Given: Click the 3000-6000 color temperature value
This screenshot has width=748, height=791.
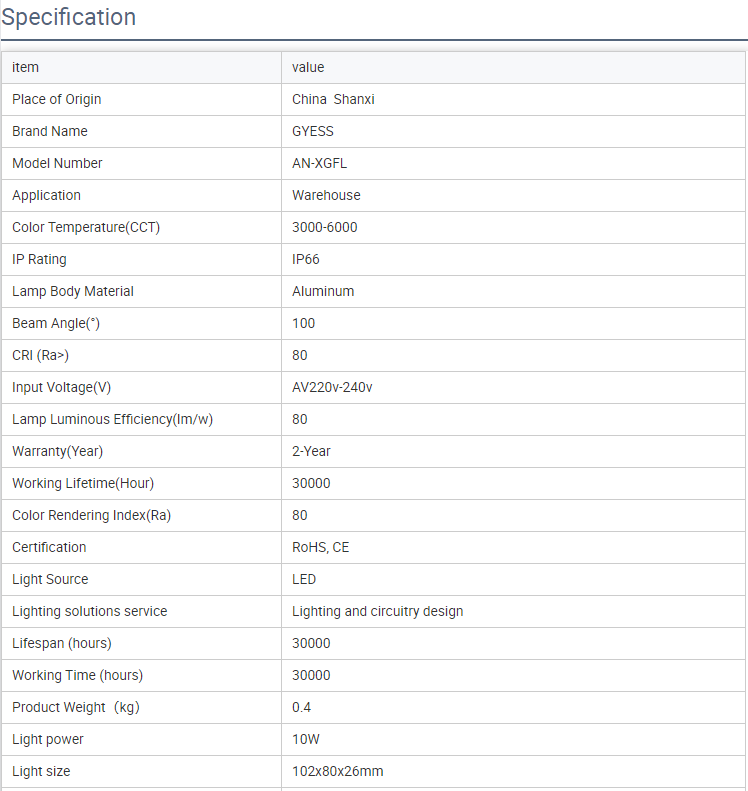Looking at the screenshot, I should point(324,227).
